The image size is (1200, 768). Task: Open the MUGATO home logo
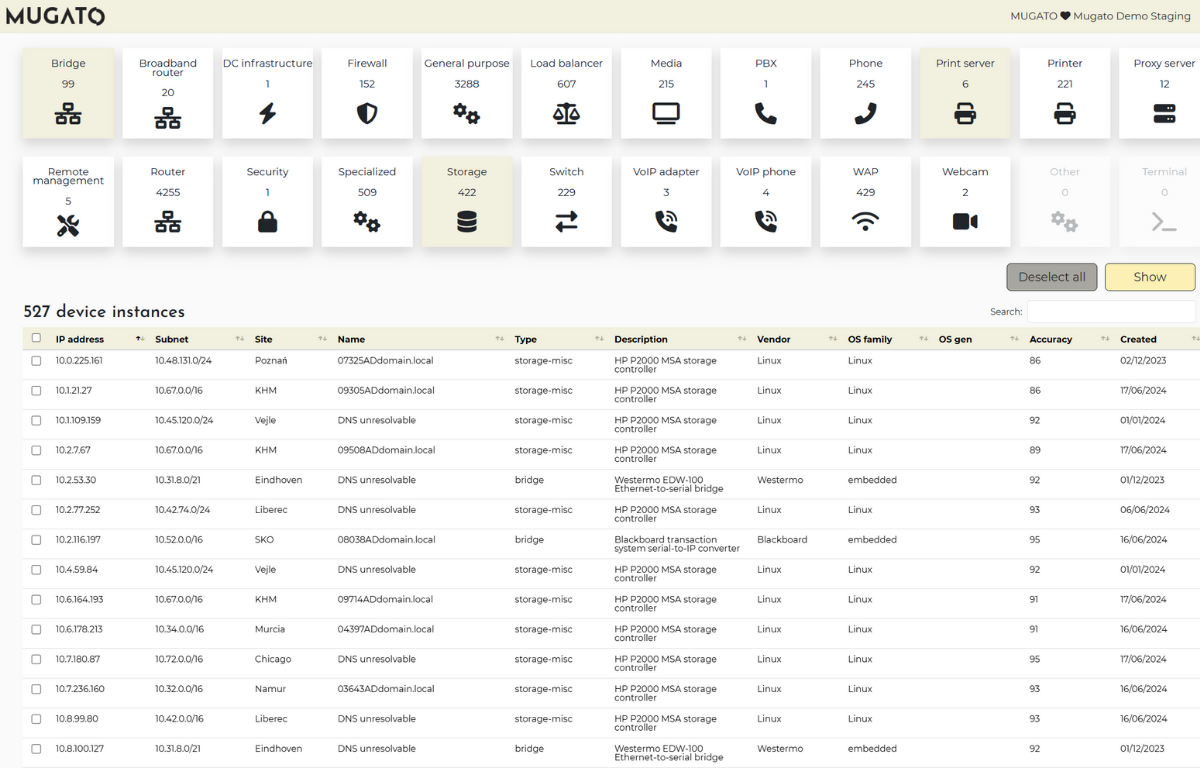coord(55,16)
